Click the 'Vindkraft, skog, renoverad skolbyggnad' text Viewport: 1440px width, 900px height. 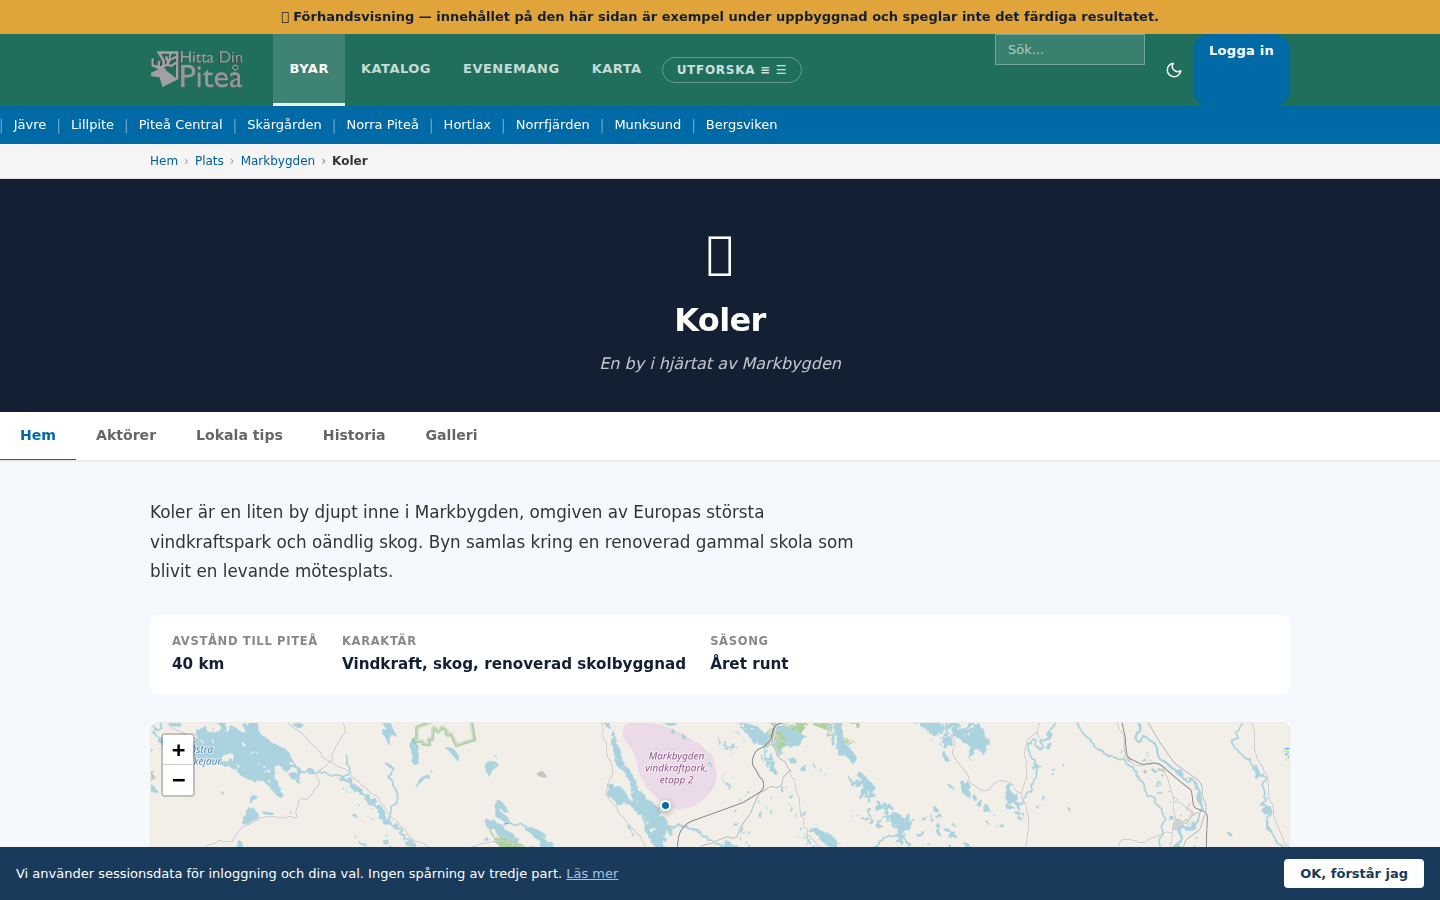(514, 664)
